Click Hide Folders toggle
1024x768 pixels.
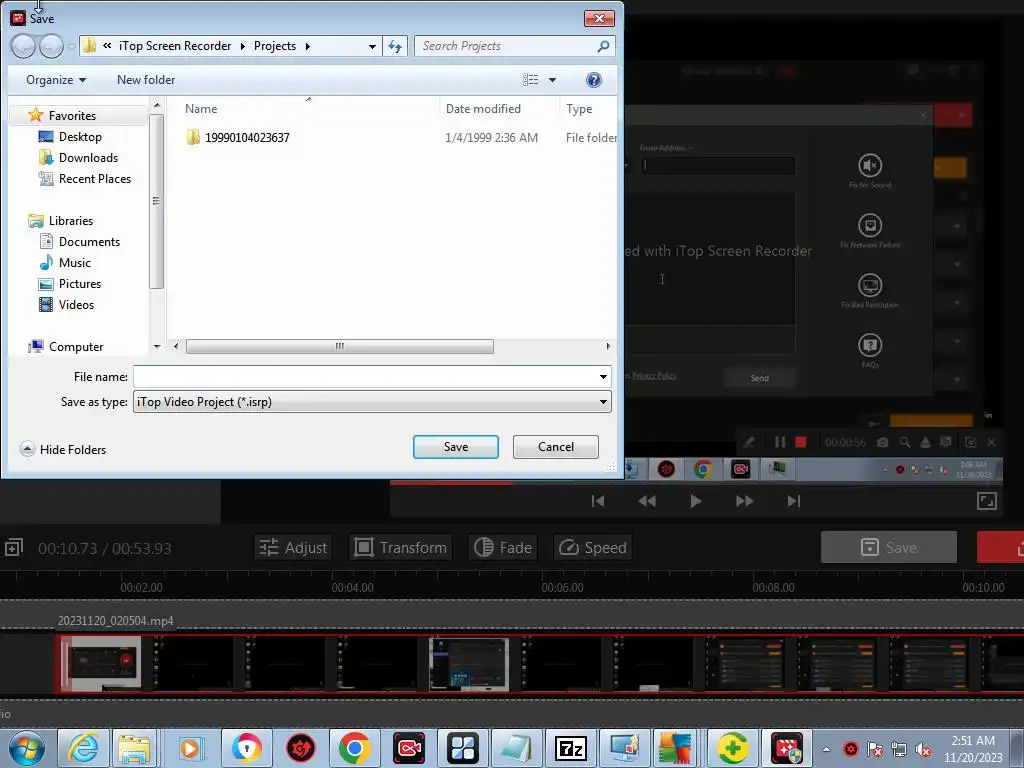click(x=63, y=449)
